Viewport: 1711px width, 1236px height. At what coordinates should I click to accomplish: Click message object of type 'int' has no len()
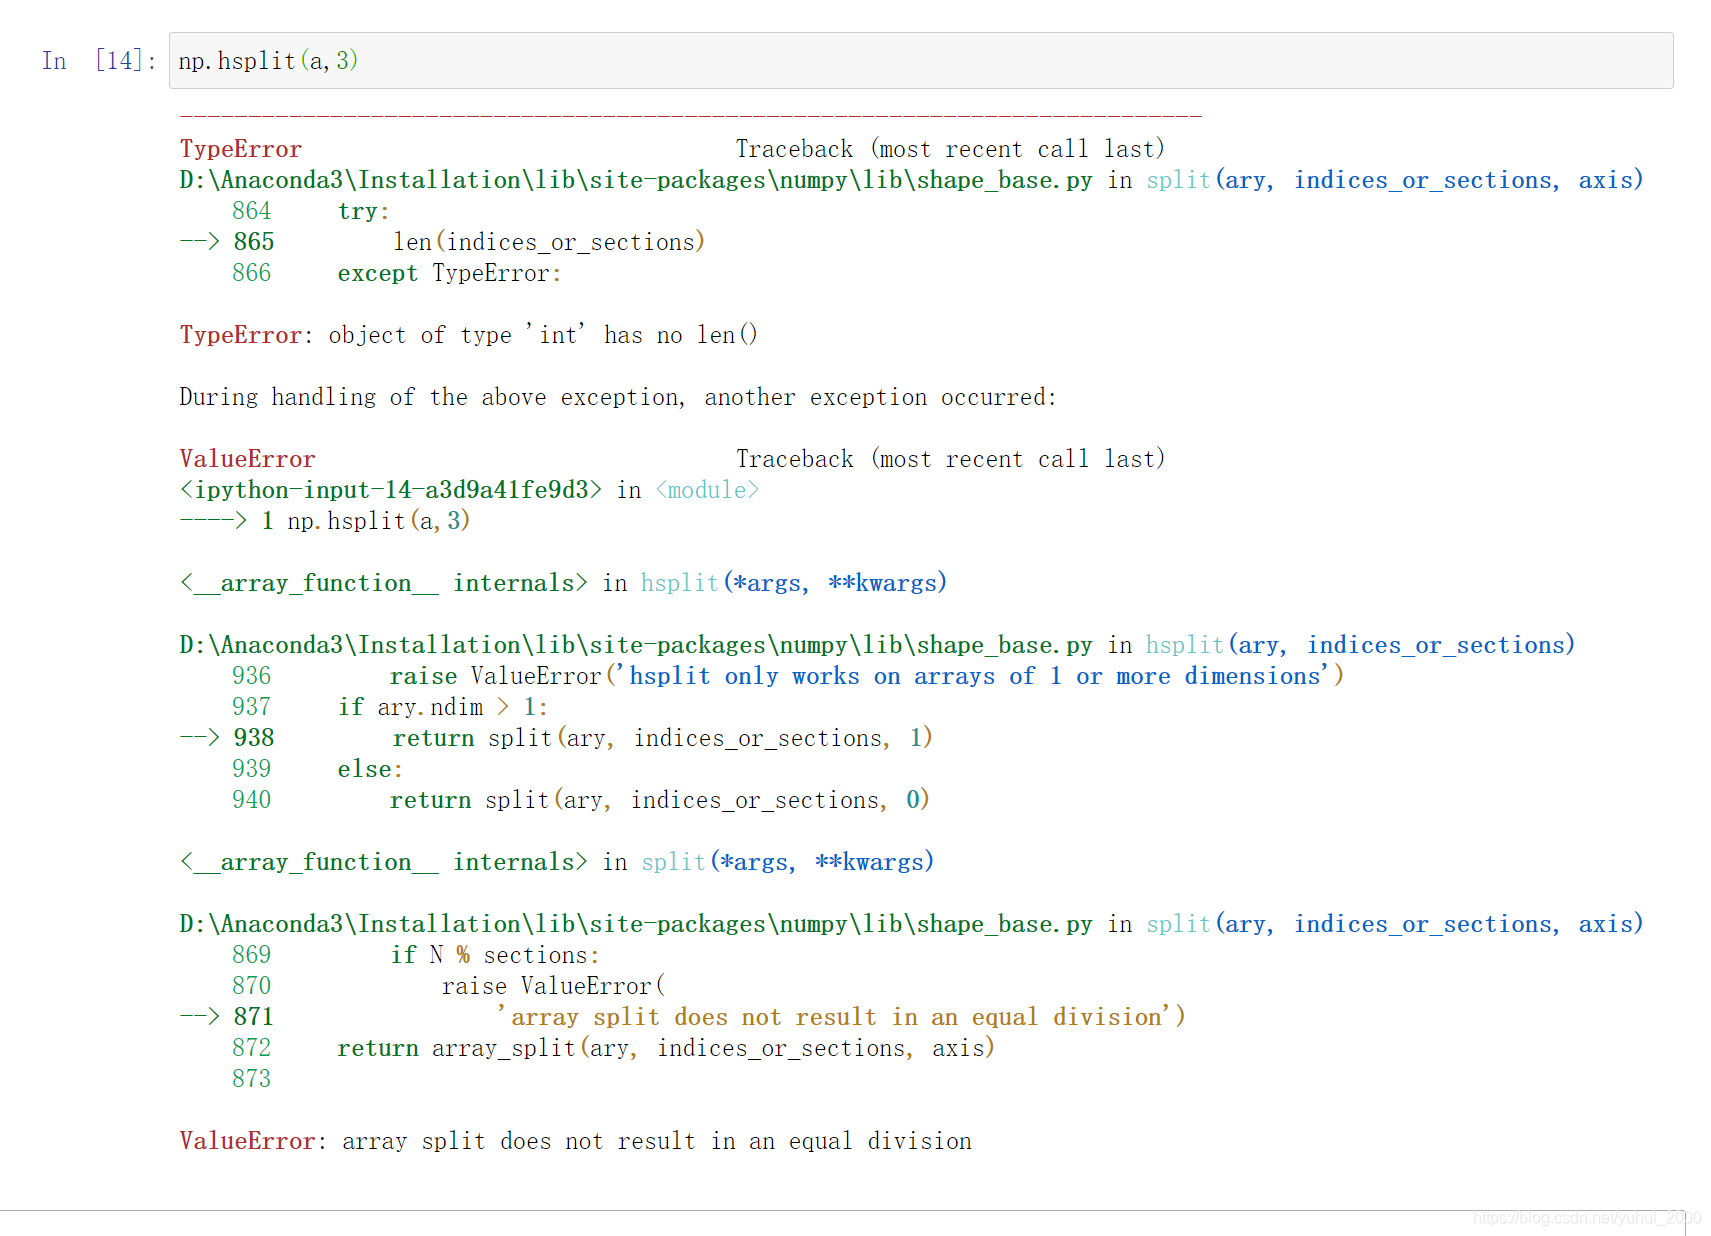[543, 335]
